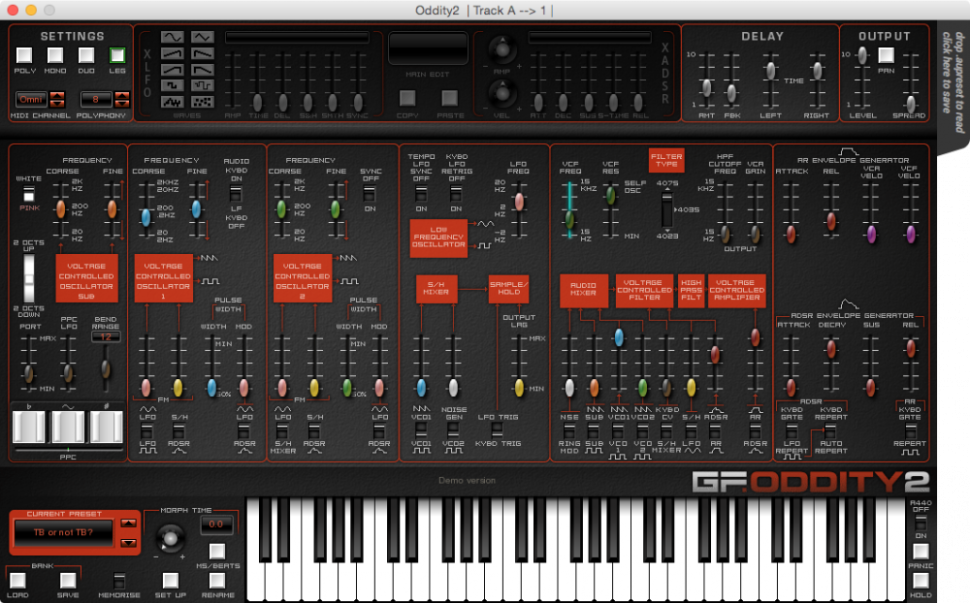
Task: Click the Low Frequency Oscillator block
Action: [x=437, y=236]
